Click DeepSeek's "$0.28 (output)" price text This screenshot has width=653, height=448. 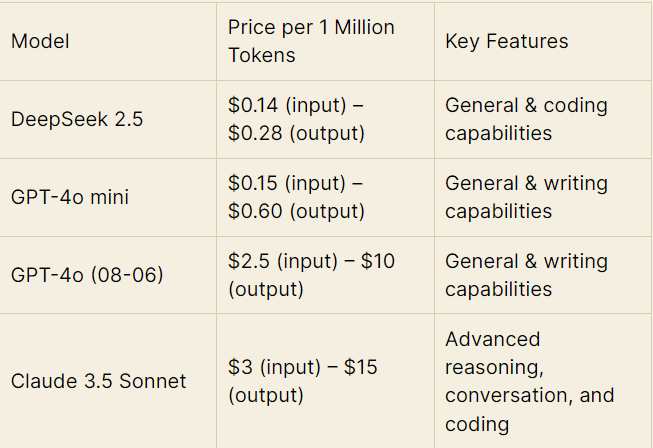(x=296, y=133)
